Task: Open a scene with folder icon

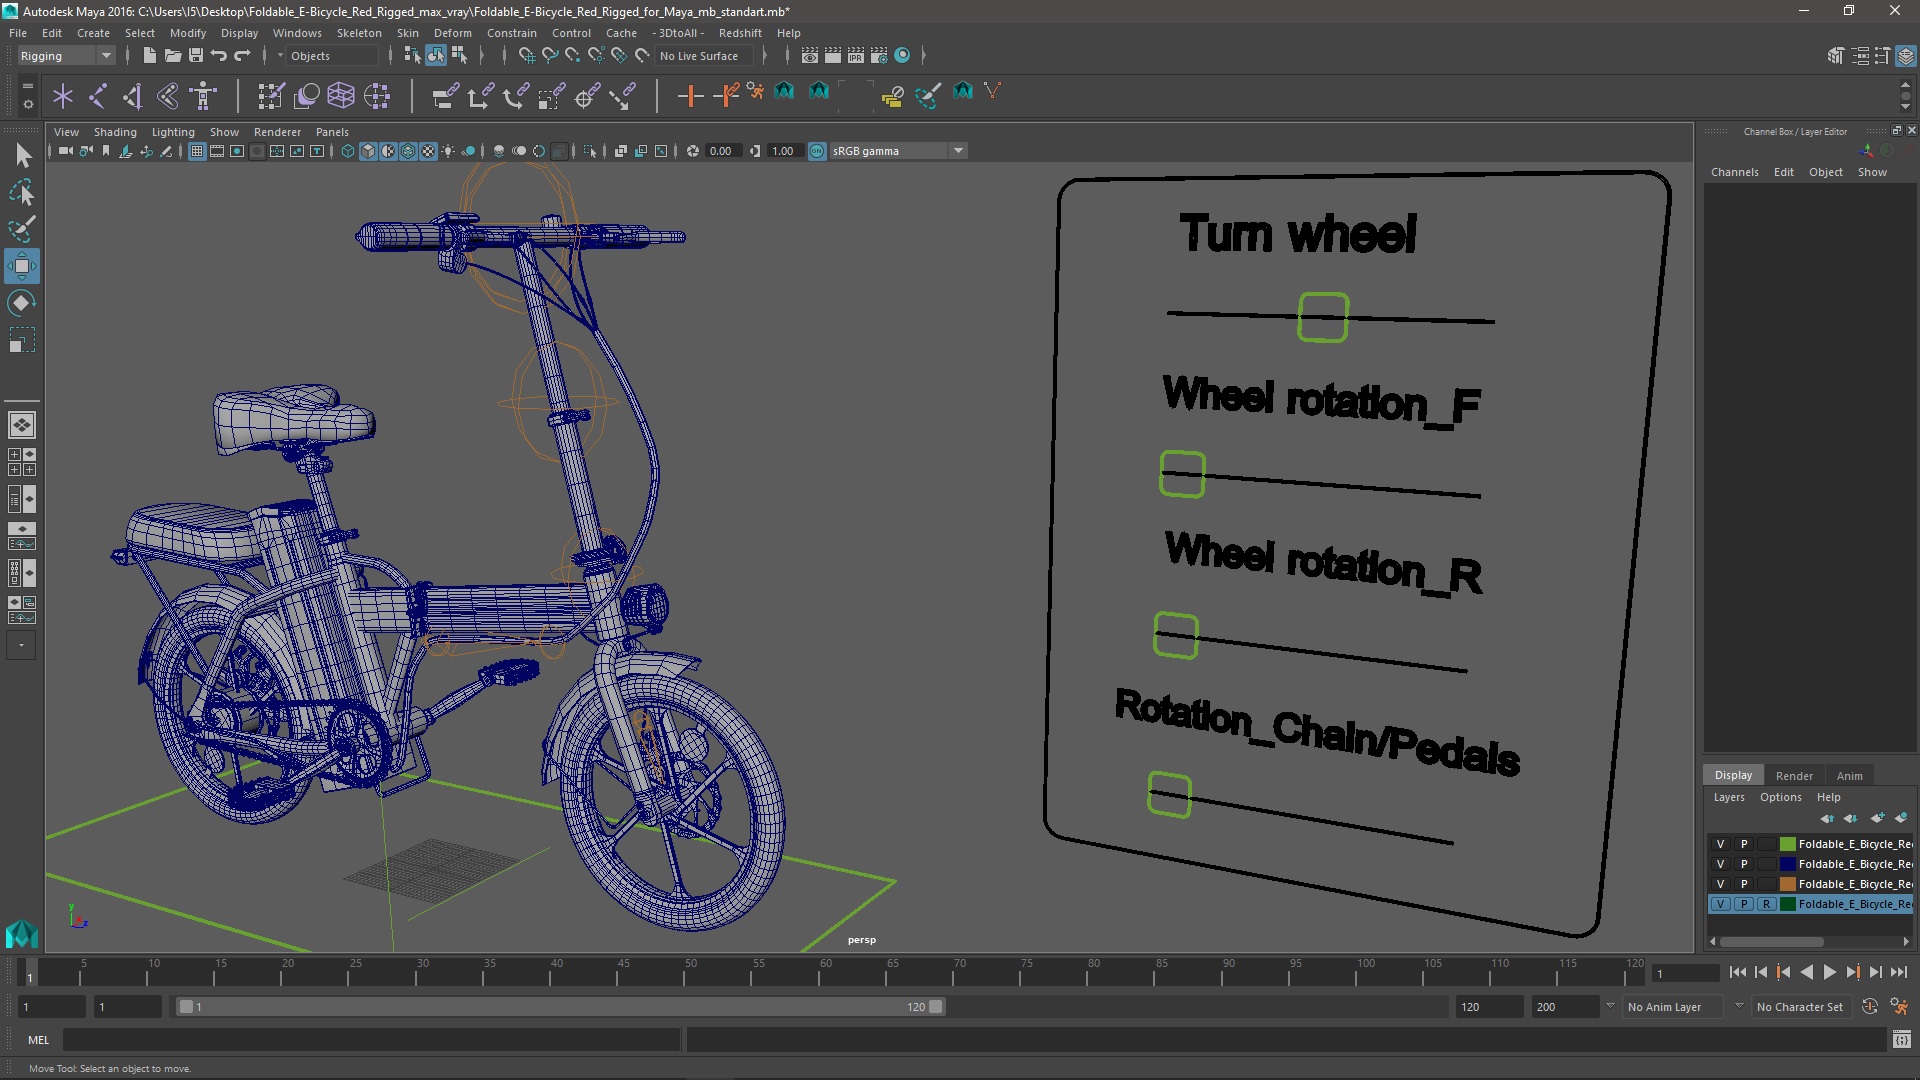Action: pyautogui.click(x=172, y=56)
